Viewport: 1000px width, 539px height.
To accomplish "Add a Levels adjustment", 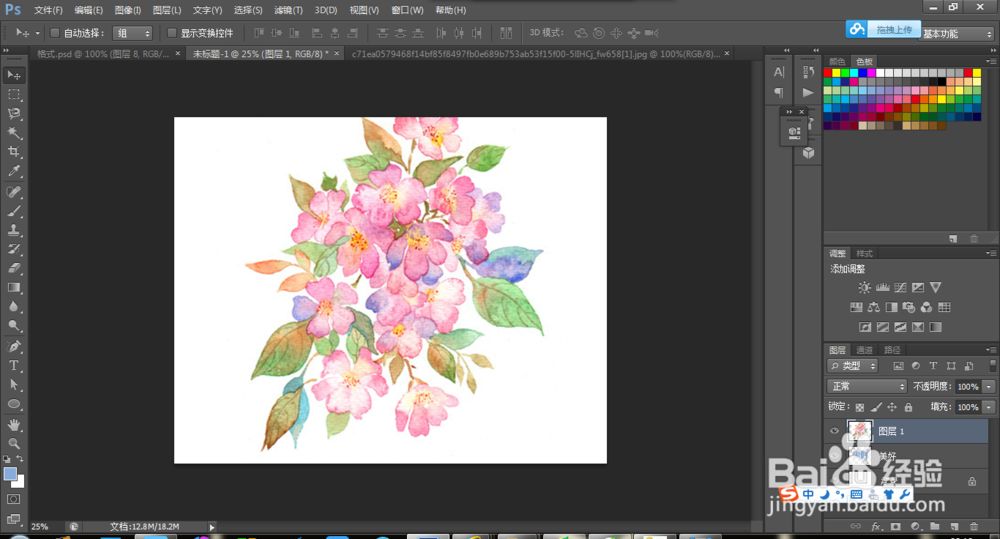I will [883, 288].
